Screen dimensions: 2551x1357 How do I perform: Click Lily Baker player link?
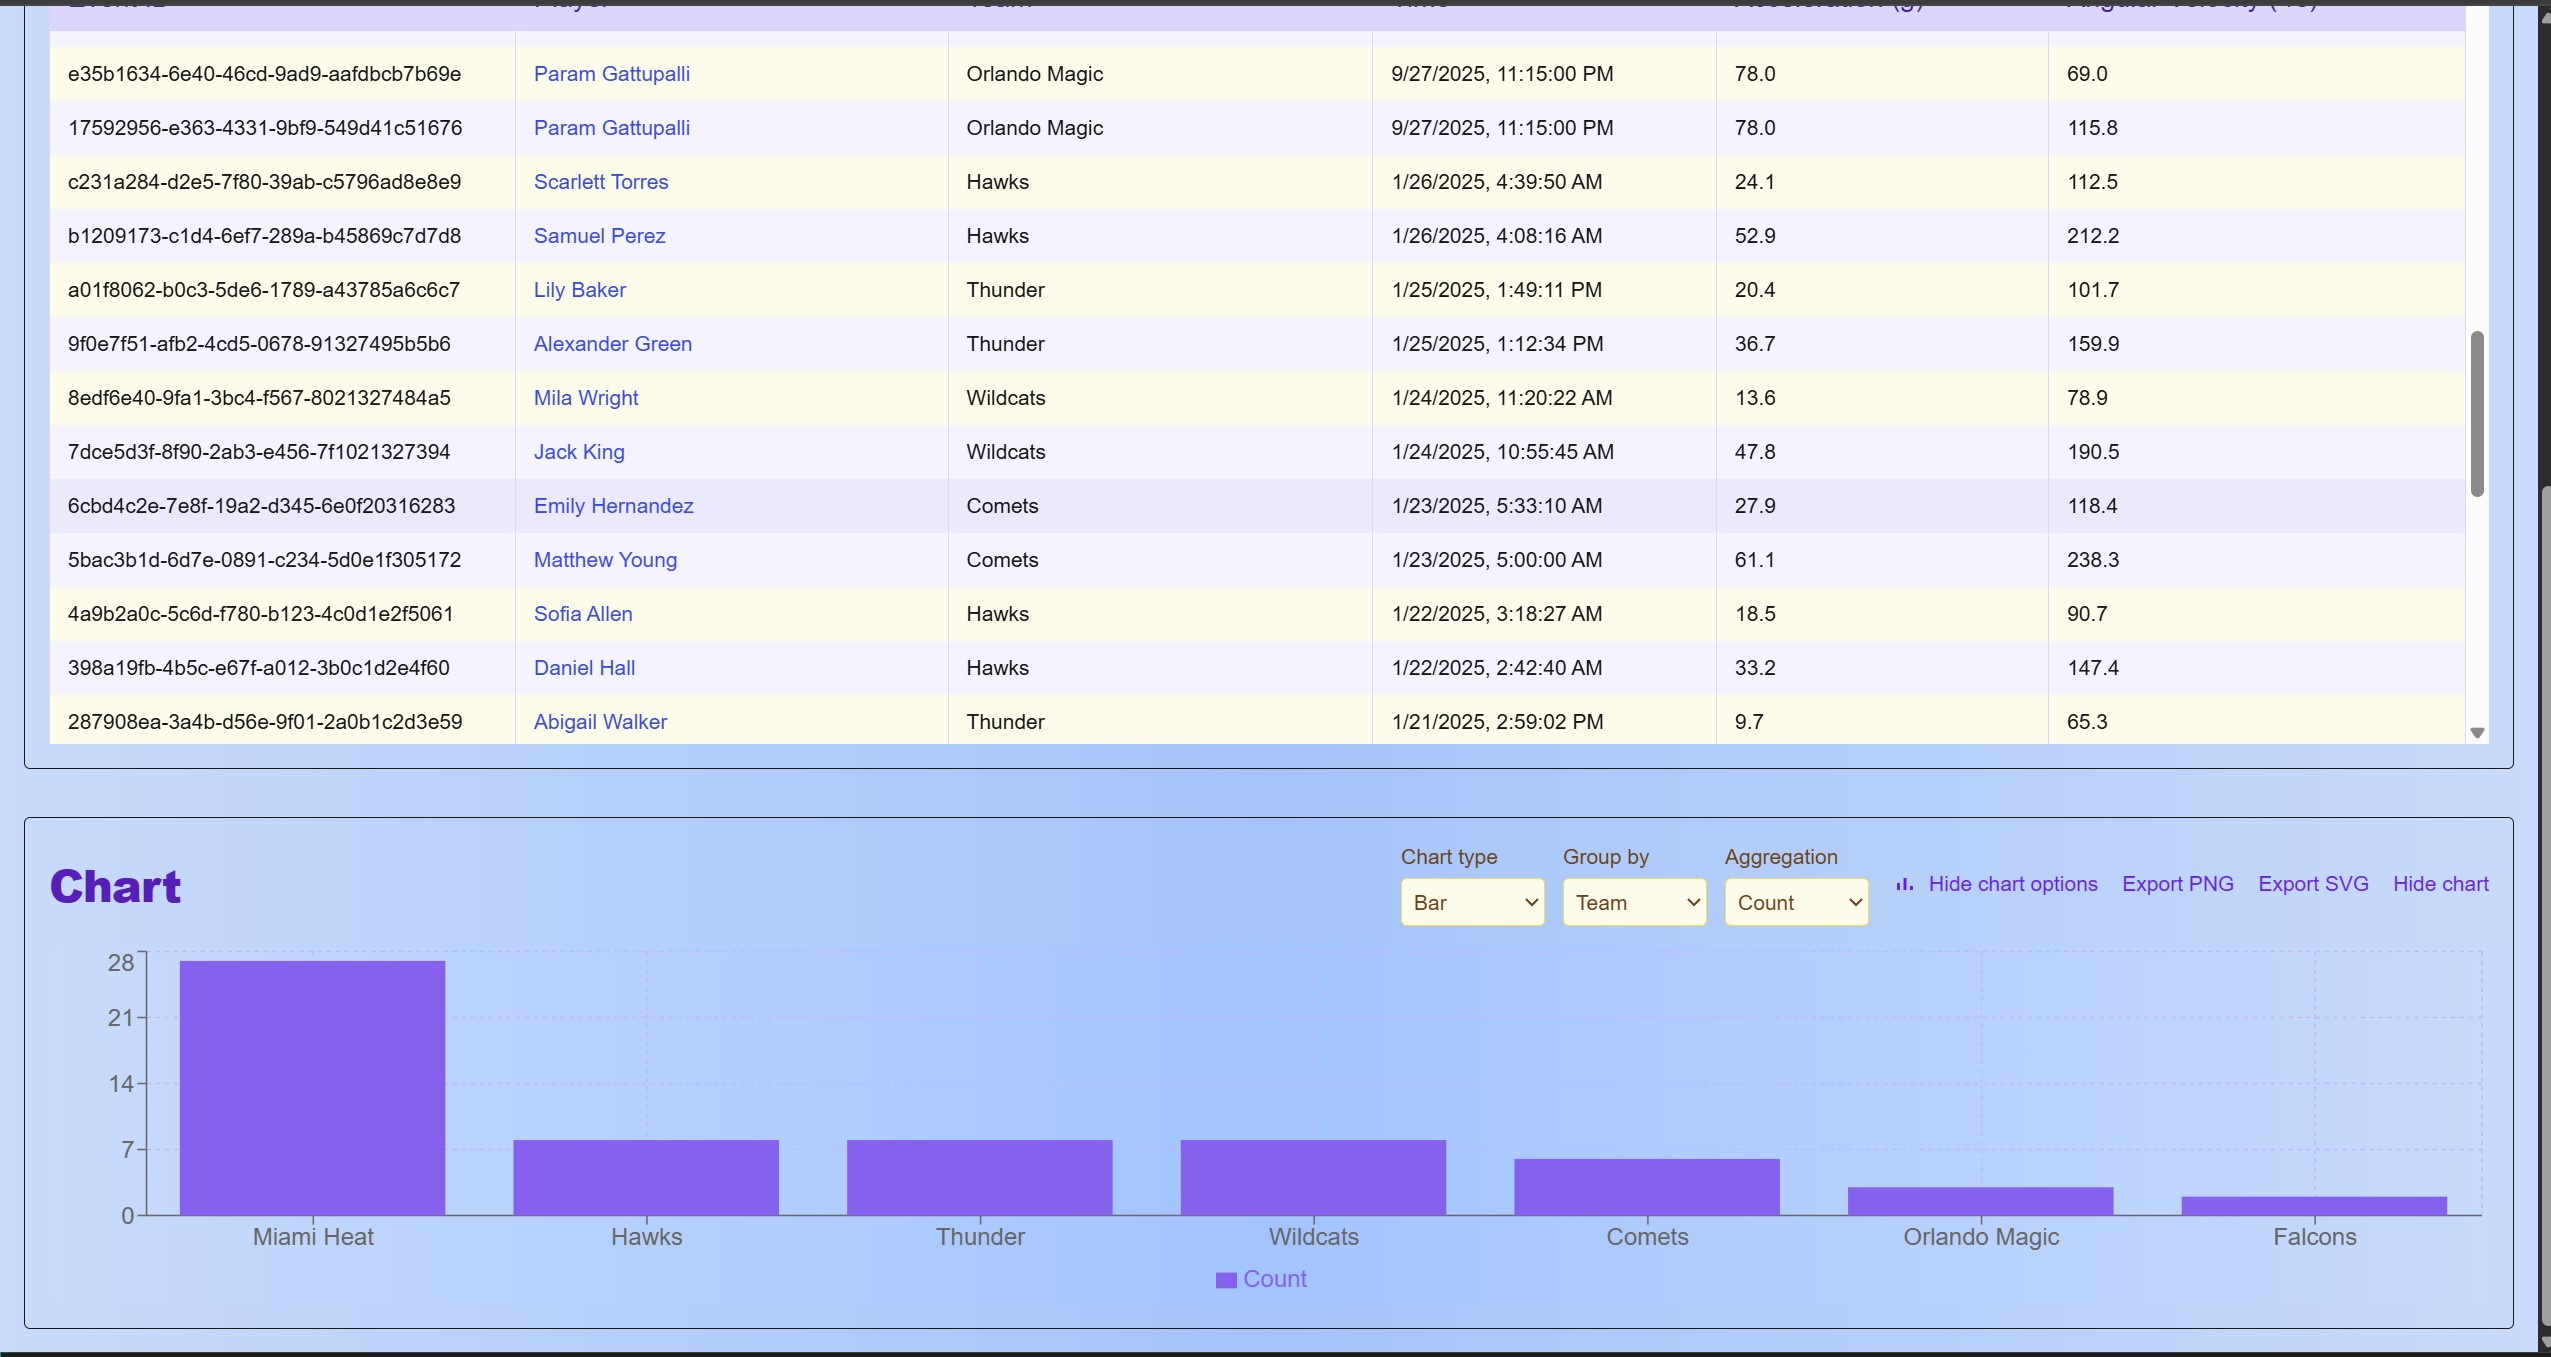coord(579,290)
